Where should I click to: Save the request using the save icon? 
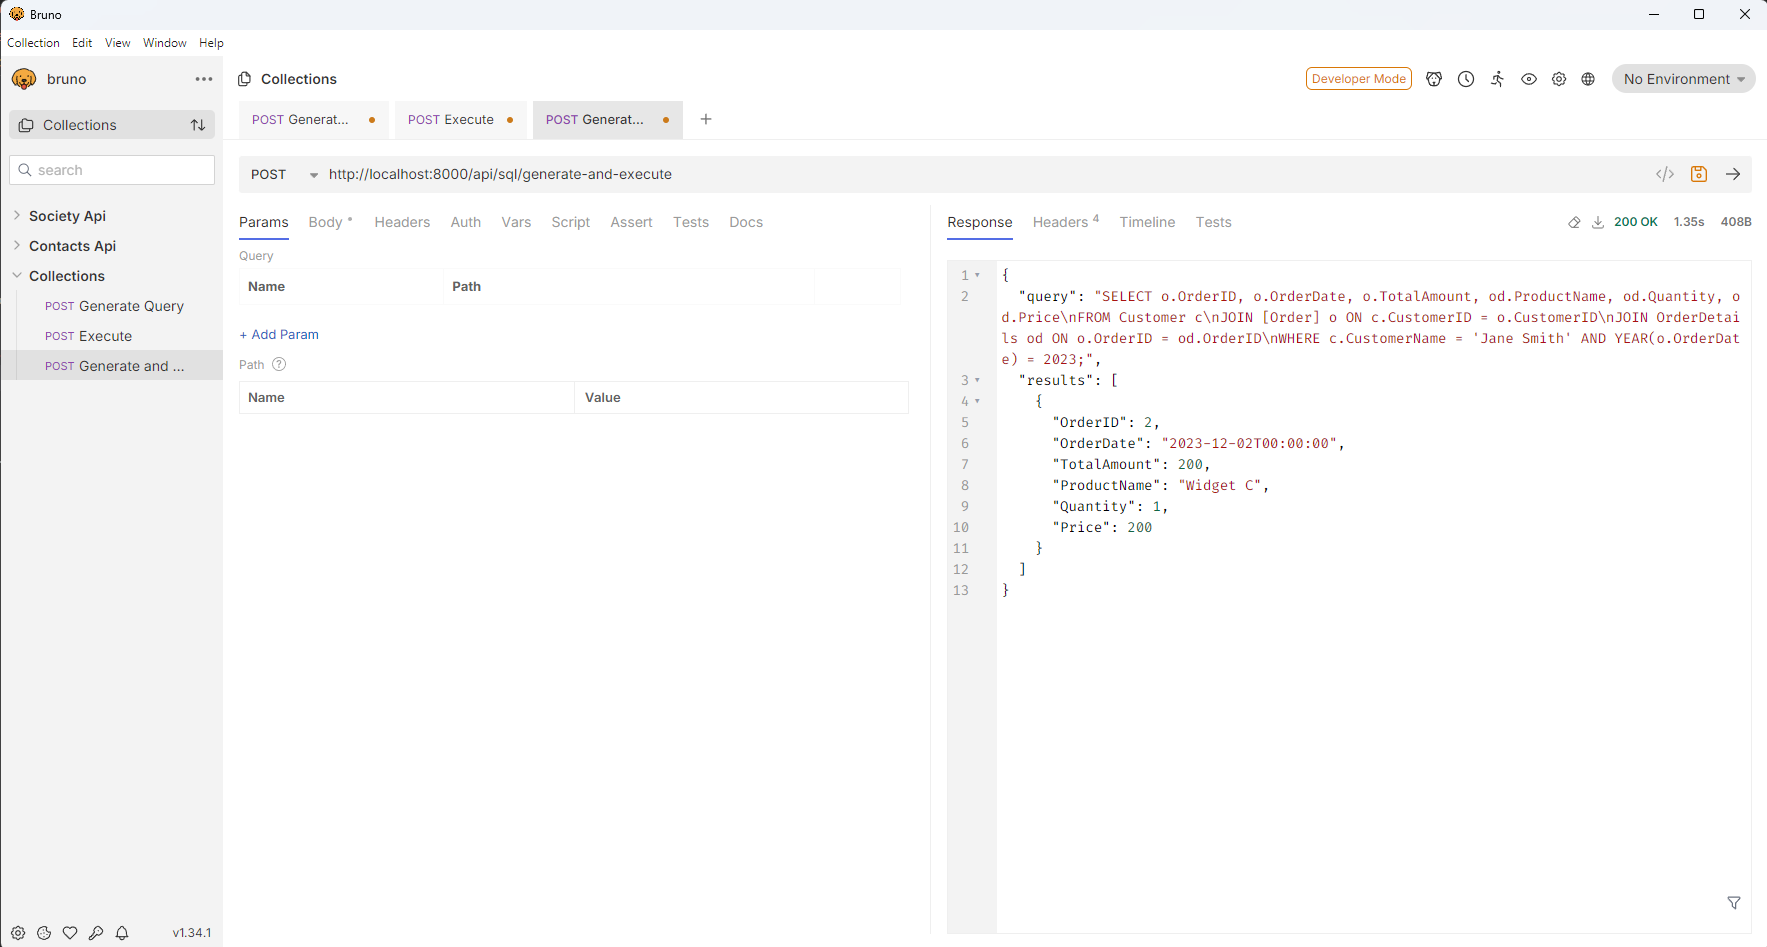[x=1699, y=173]
